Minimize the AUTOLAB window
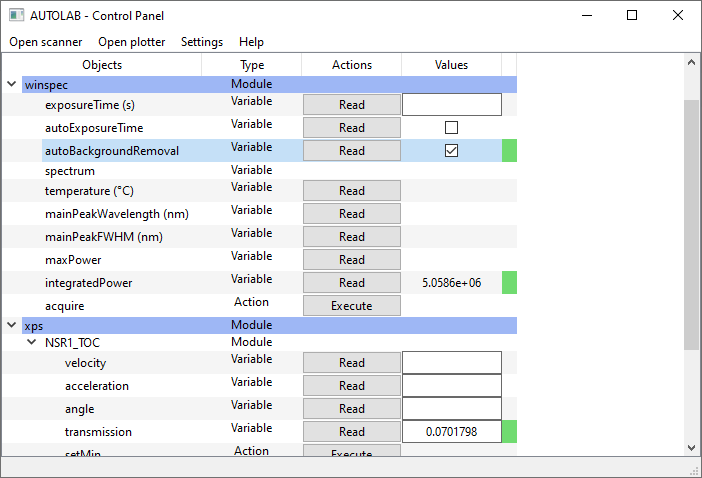702x478 pixels. pyautogui.click(x=587, y=15)
